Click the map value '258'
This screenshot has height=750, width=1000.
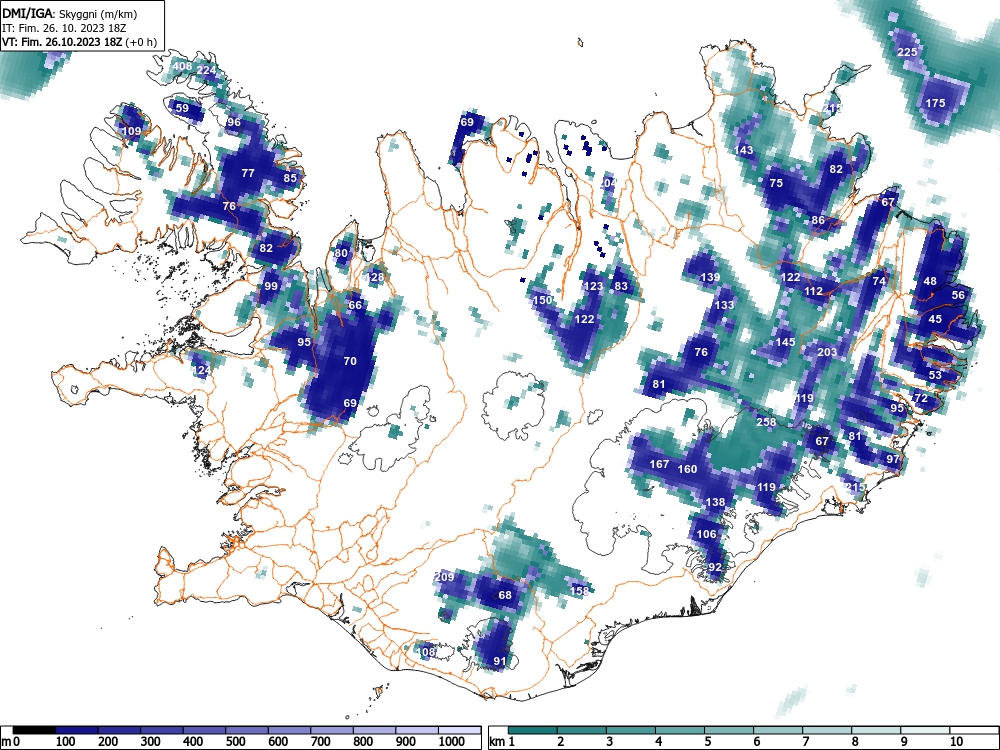click(766, 422)
